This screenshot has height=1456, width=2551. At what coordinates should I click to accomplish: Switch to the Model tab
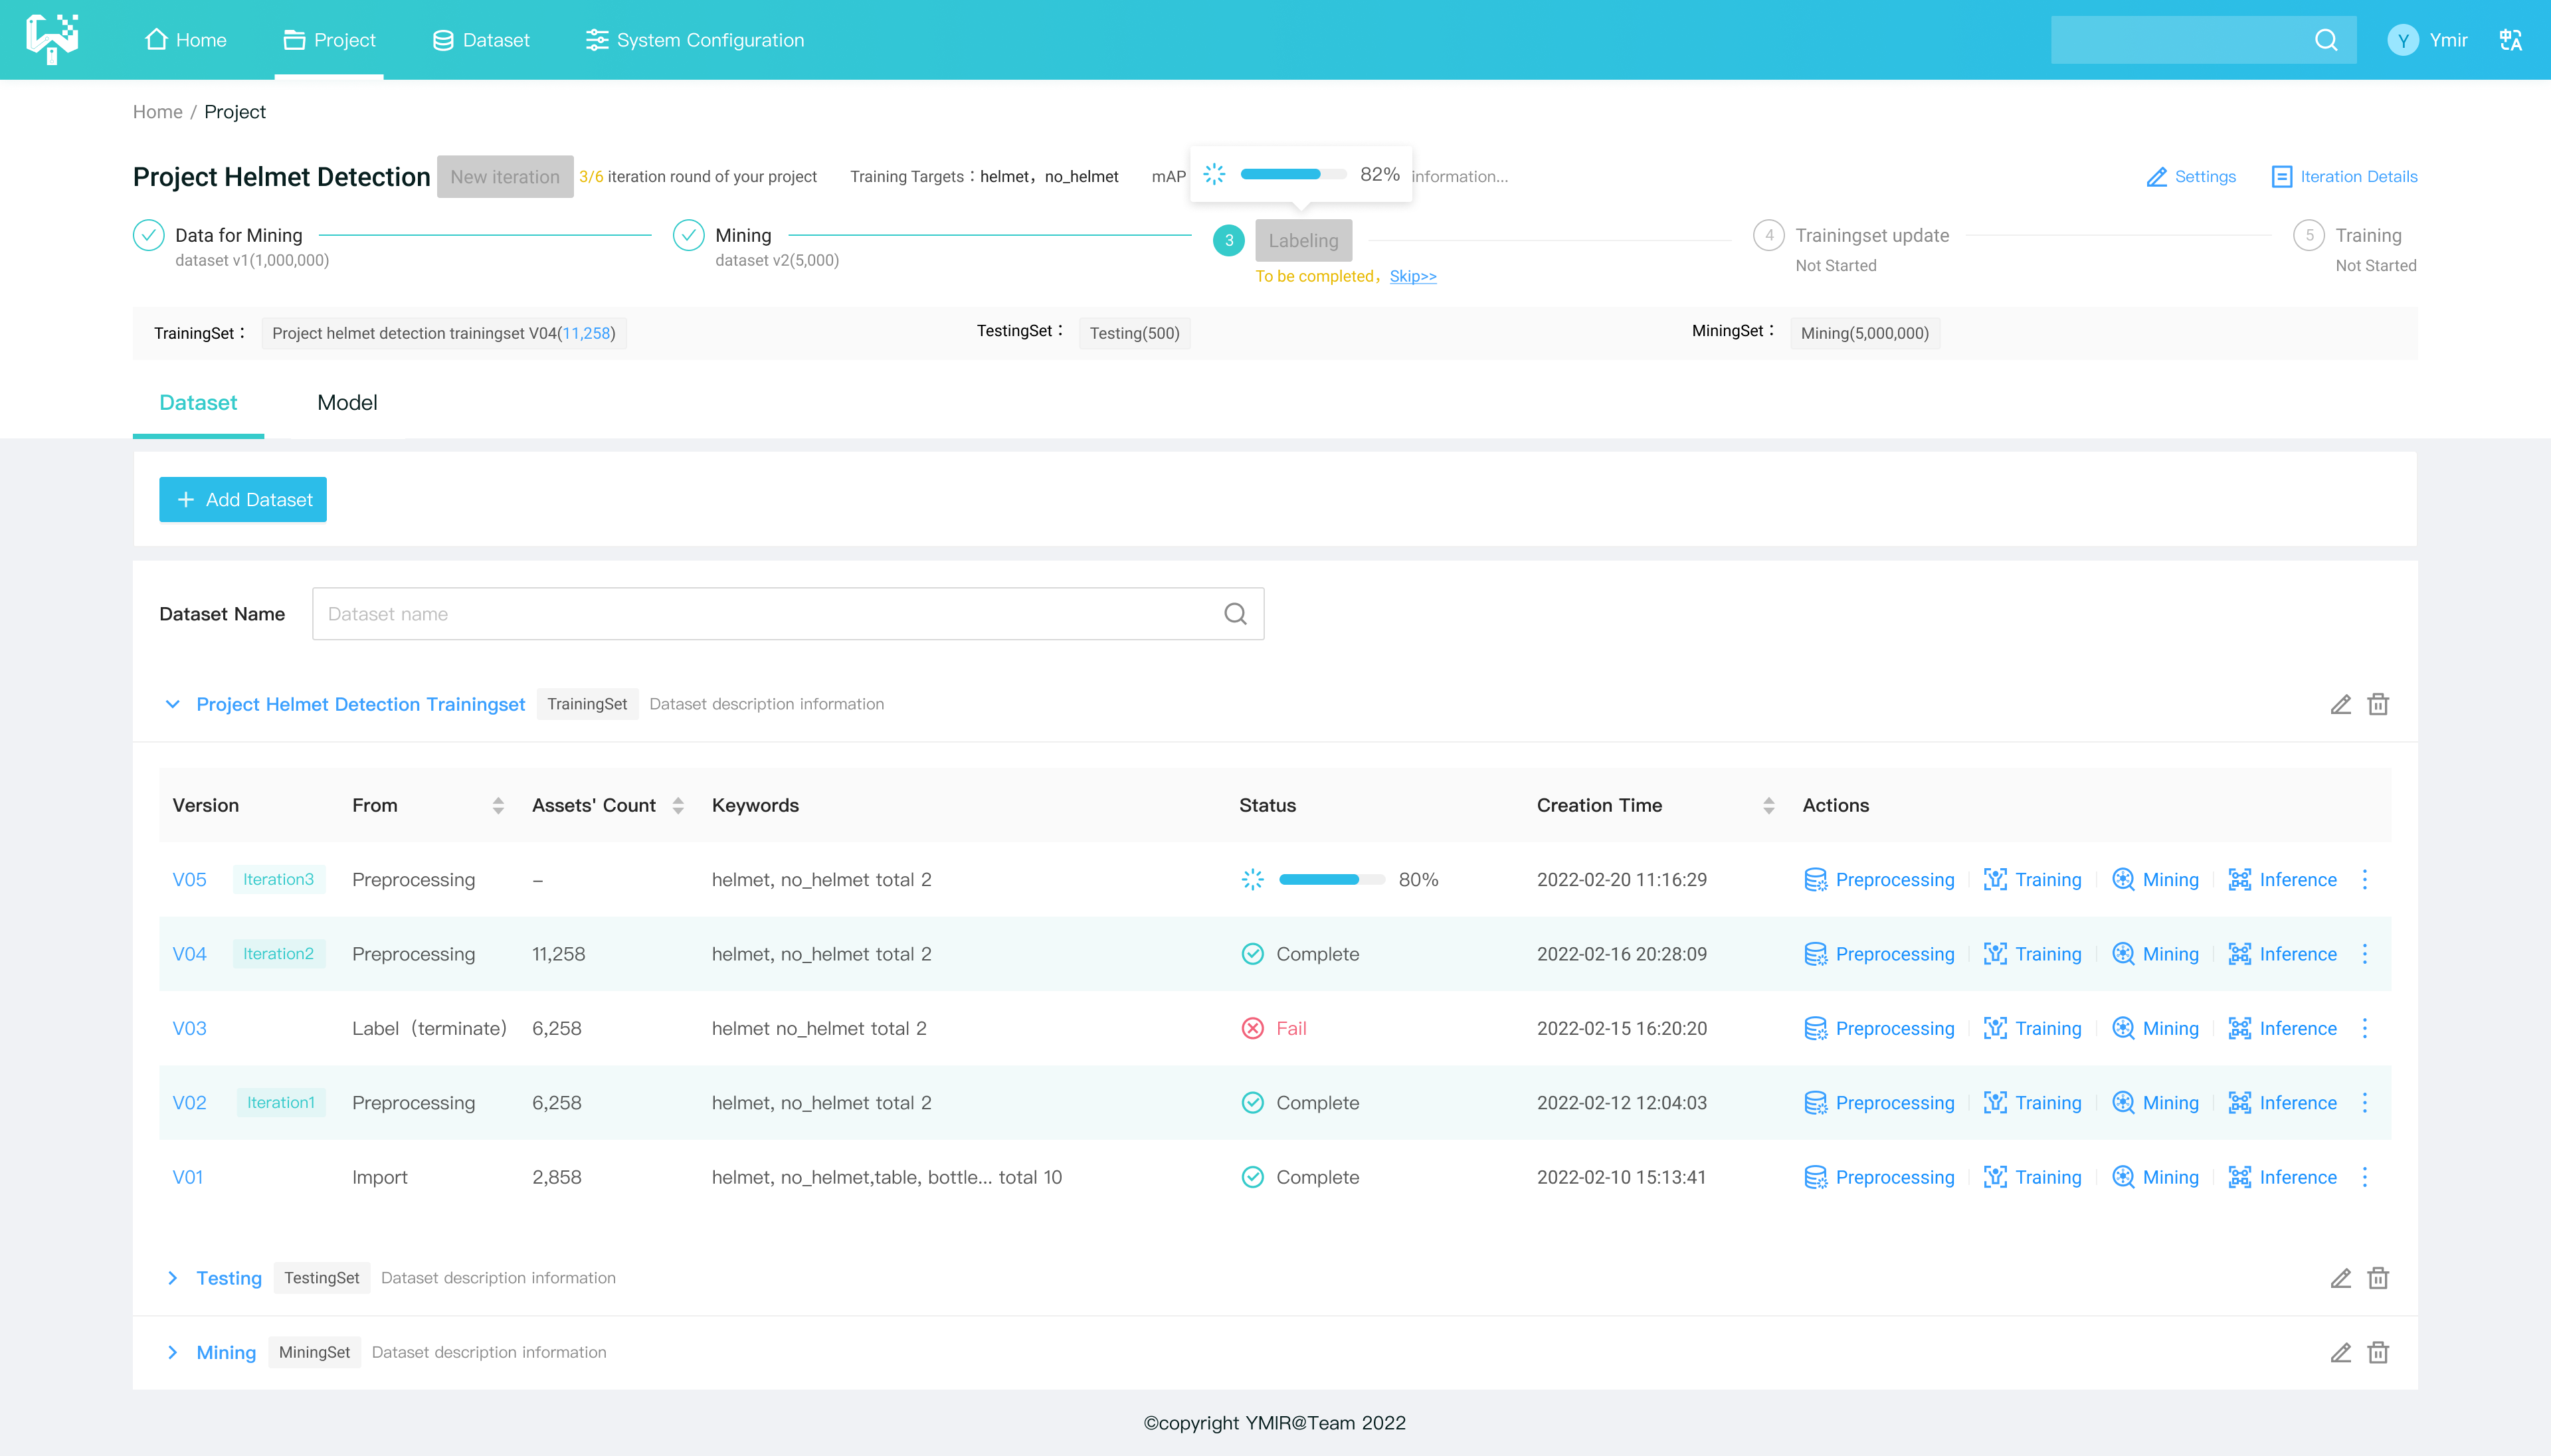click(x=347, y=402)
